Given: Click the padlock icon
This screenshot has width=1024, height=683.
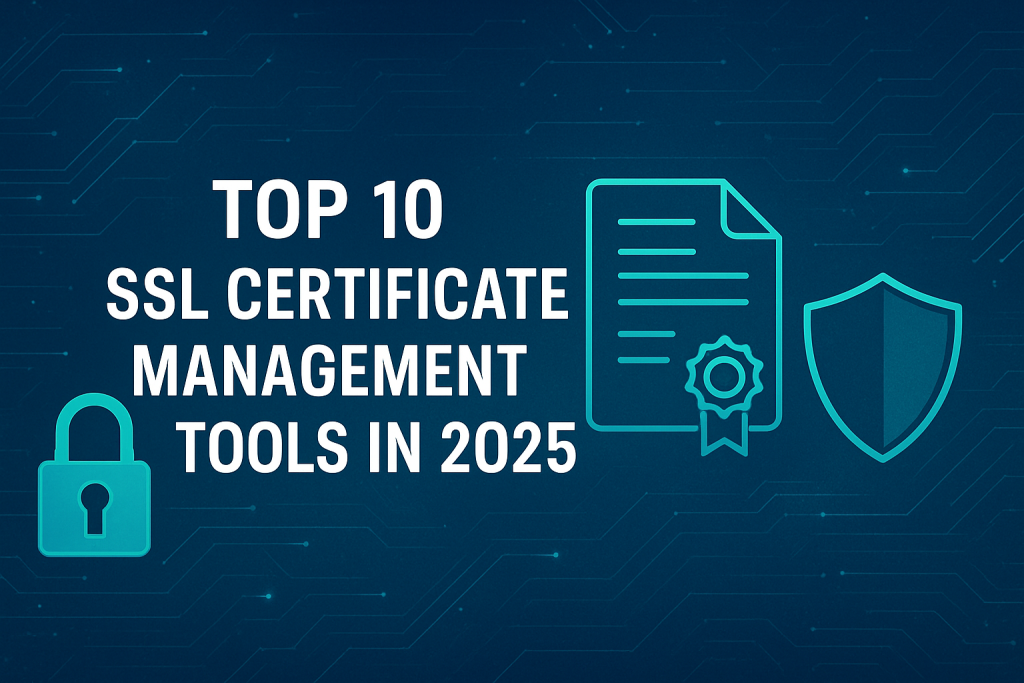Looking at the screenshot, I should [x=95, y=475].
